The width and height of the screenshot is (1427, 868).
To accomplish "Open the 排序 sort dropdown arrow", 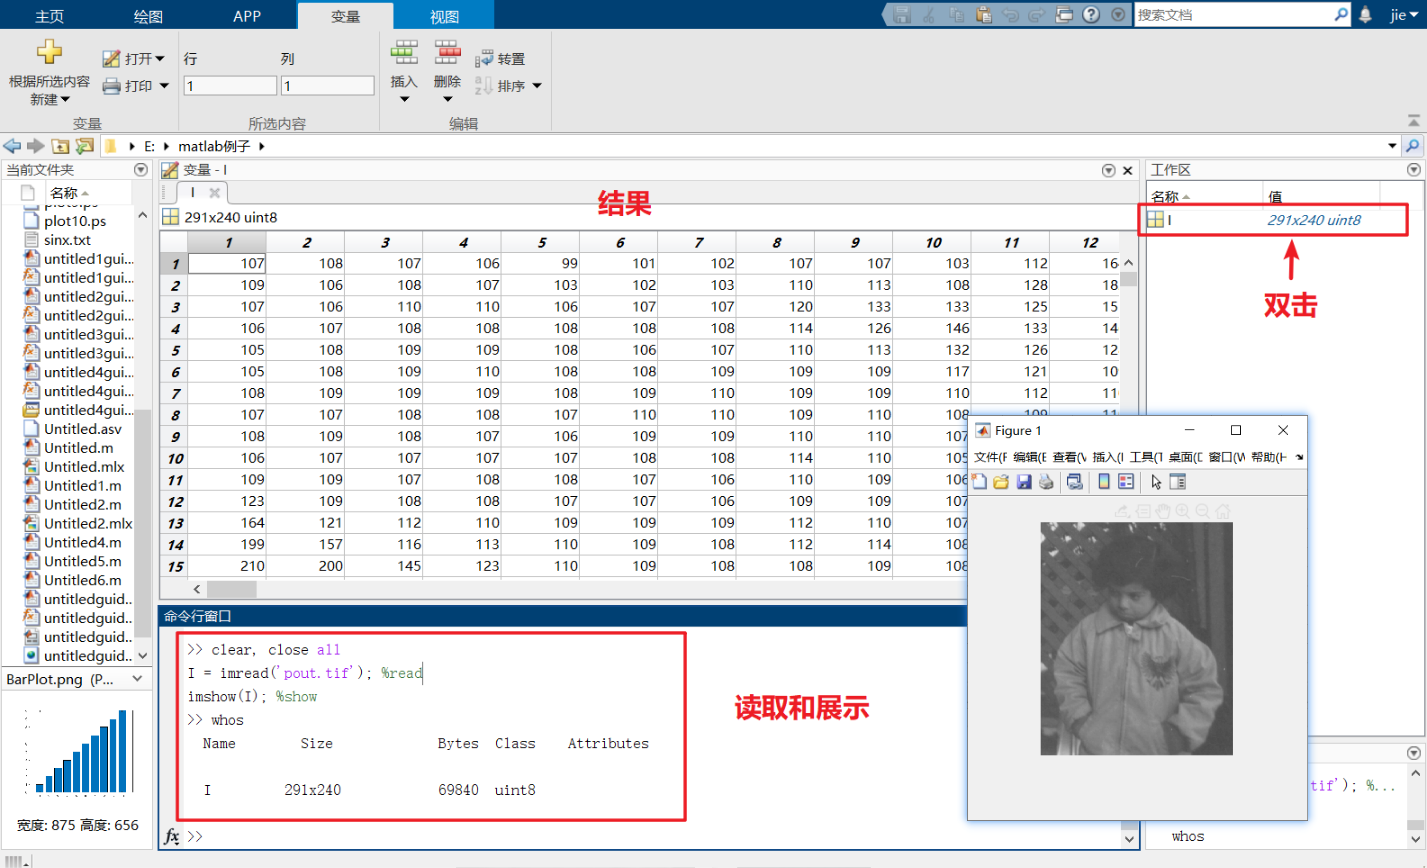I will pos(537,84).
